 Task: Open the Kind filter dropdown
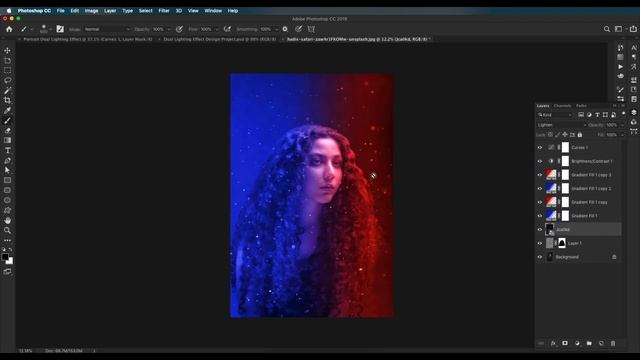coord(555,115)
